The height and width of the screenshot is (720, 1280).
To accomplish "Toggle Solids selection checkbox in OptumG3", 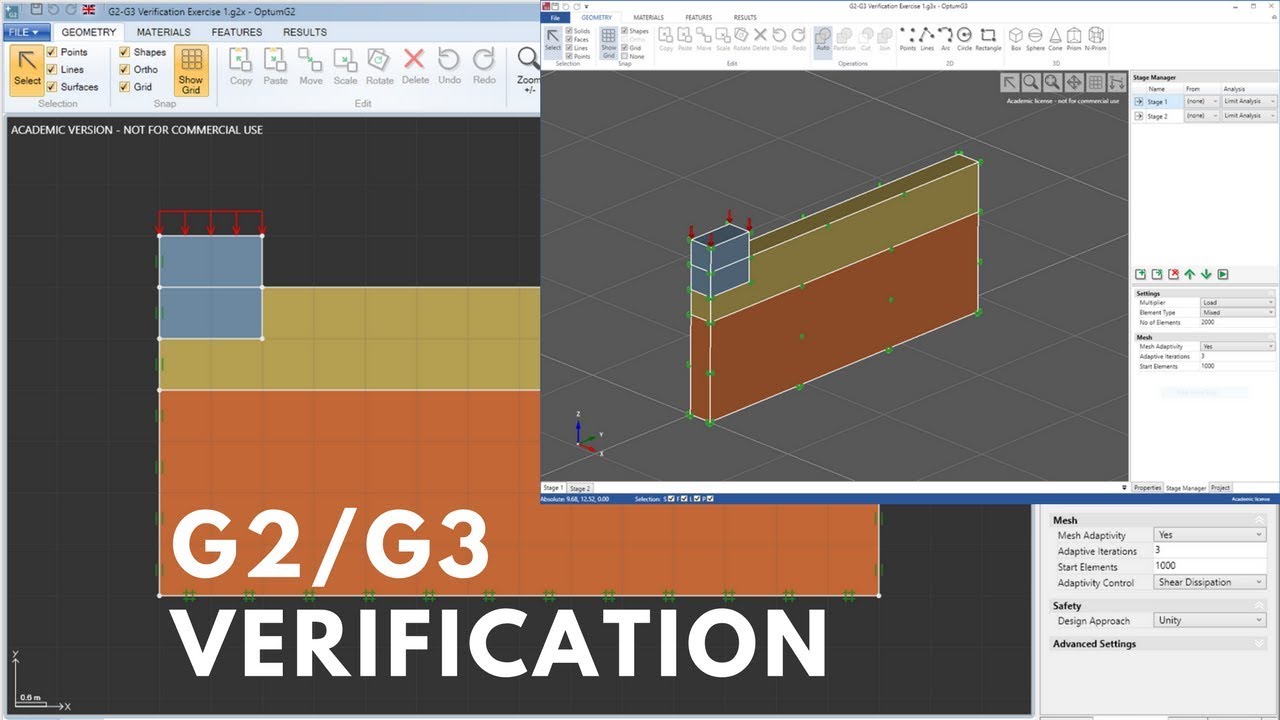I will pyautogui.click(x=569, y=31).
